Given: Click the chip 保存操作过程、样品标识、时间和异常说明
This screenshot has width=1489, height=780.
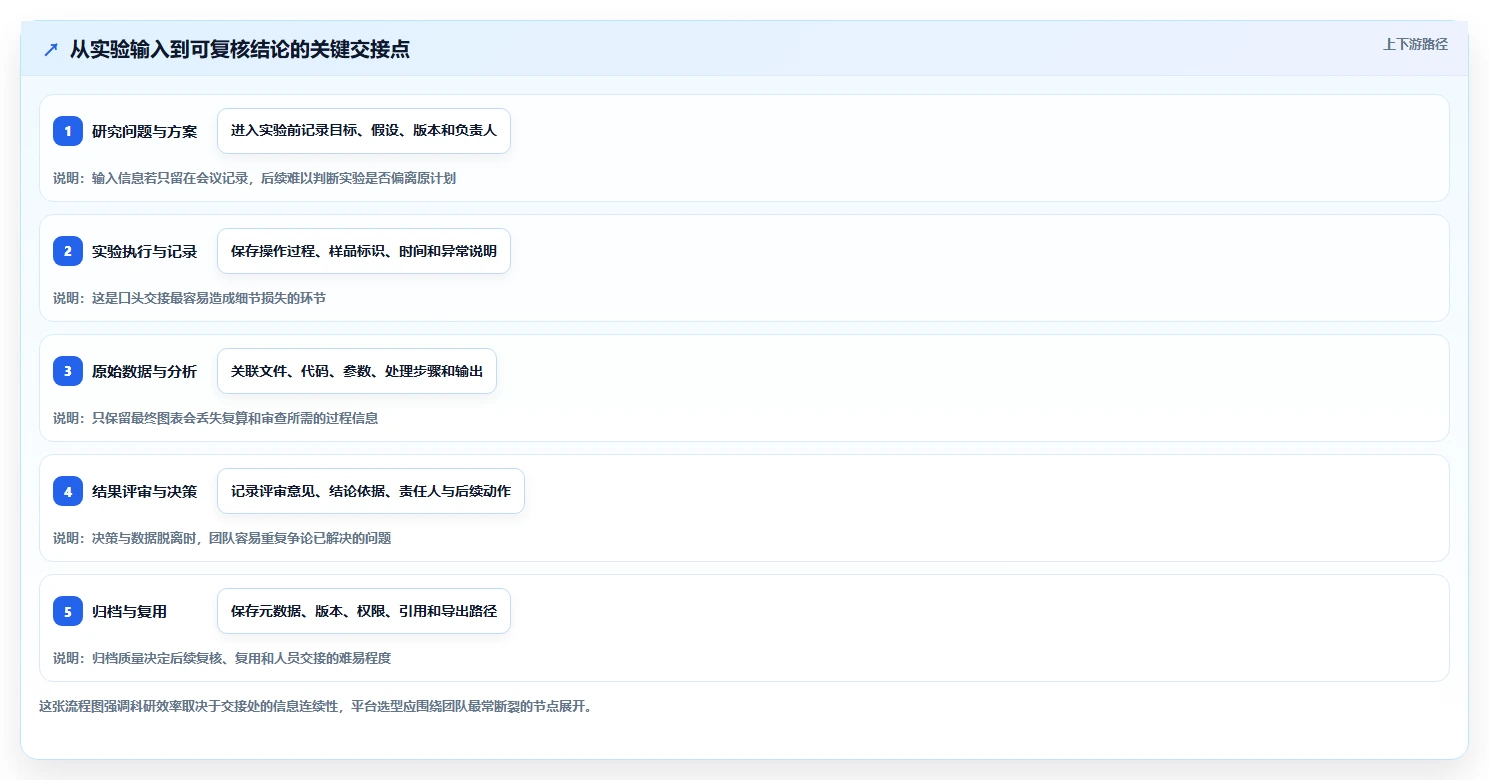Looking at the screenshot, I should (364, 251).
